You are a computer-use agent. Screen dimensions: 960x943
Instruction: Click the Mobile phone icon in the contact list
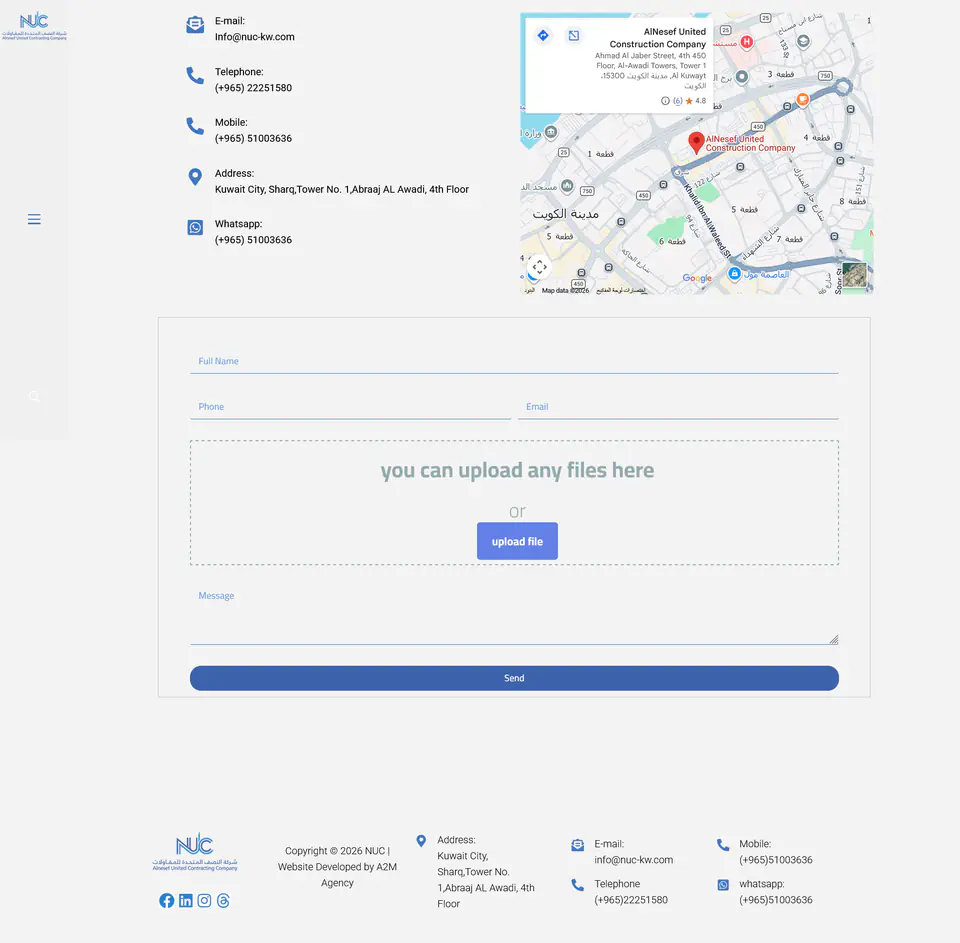tap(195, 126)
